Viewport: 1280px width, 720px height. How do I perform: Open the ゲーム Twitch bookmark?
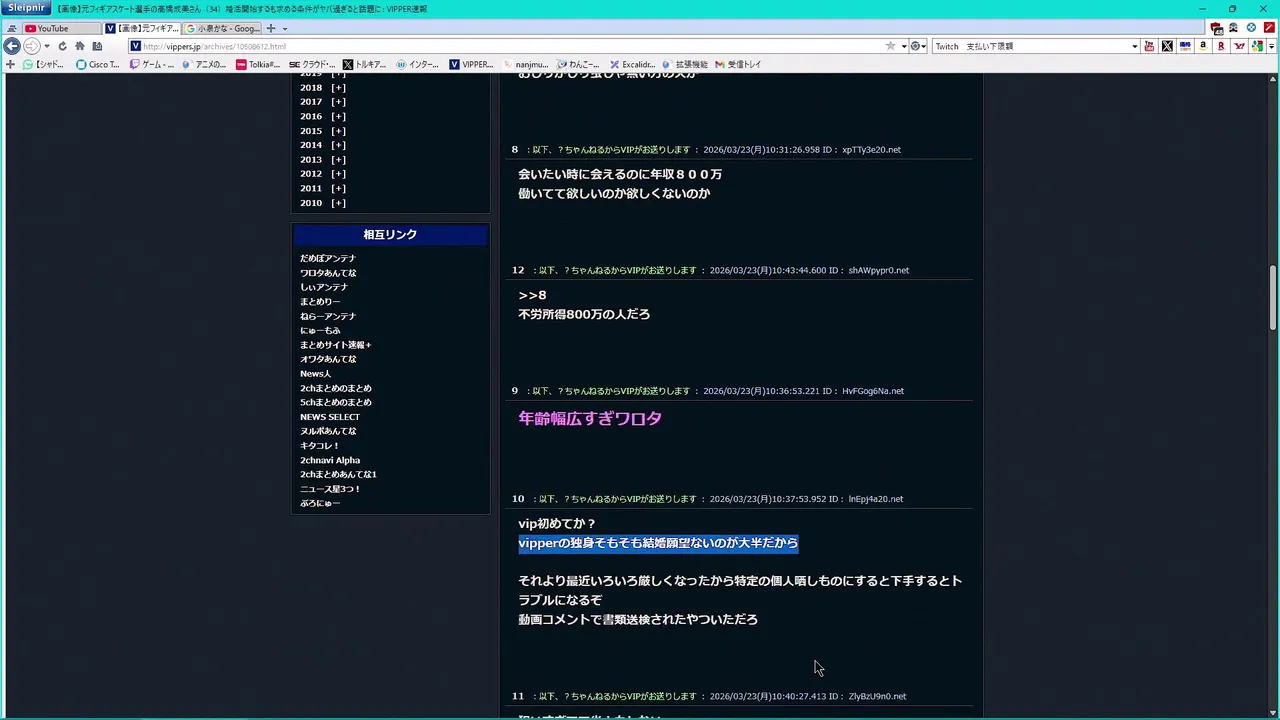click(x=151, y=64)
